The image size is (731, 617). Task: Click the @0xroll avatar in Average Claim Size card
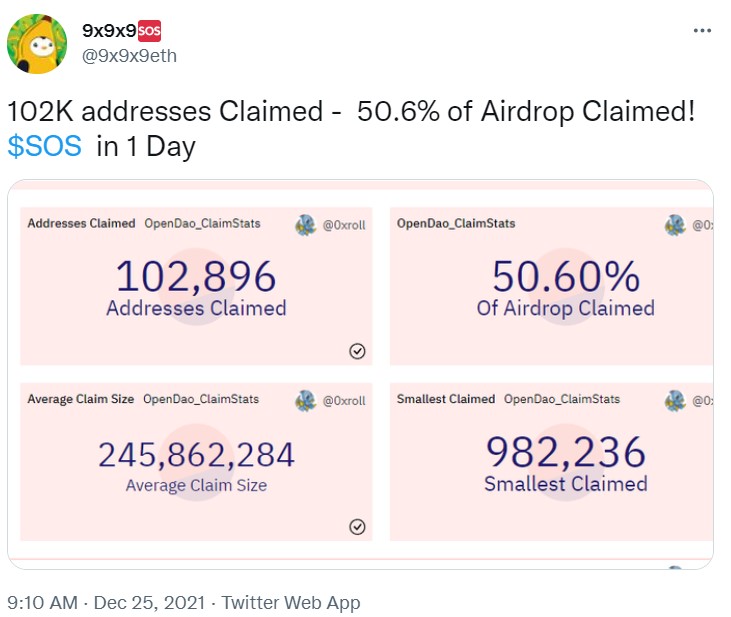pyautogui.click(x=306, y=401)
